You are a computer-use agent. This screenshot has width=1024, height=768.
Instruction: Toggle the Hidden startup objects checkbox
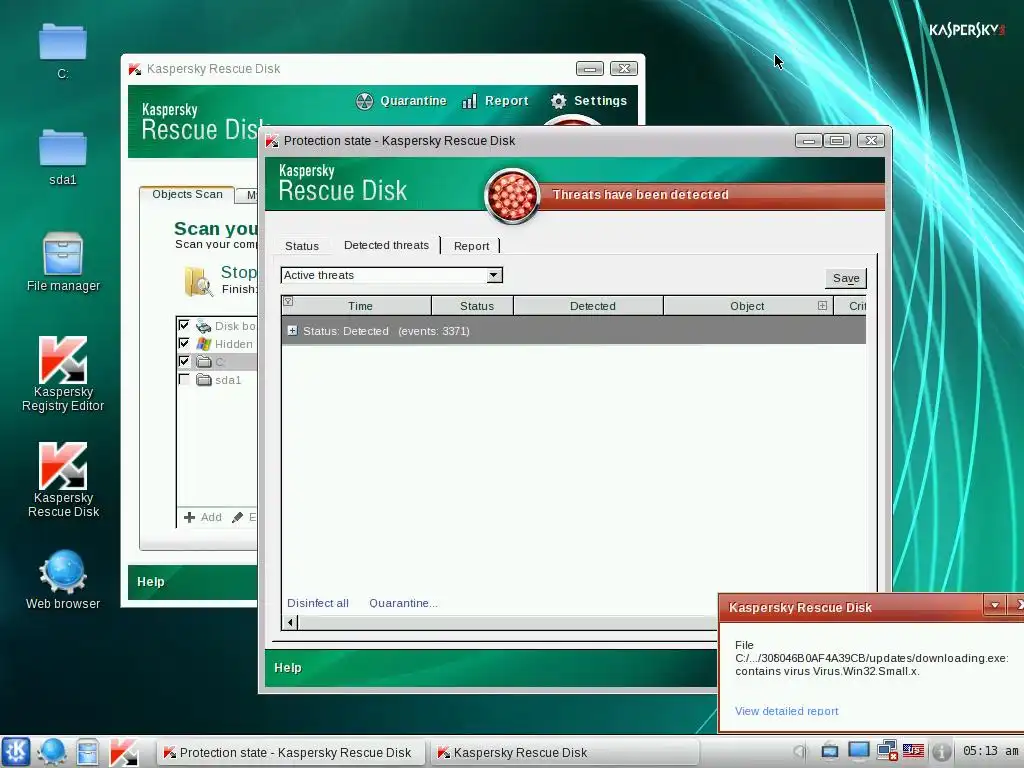[x=184, y=343]
